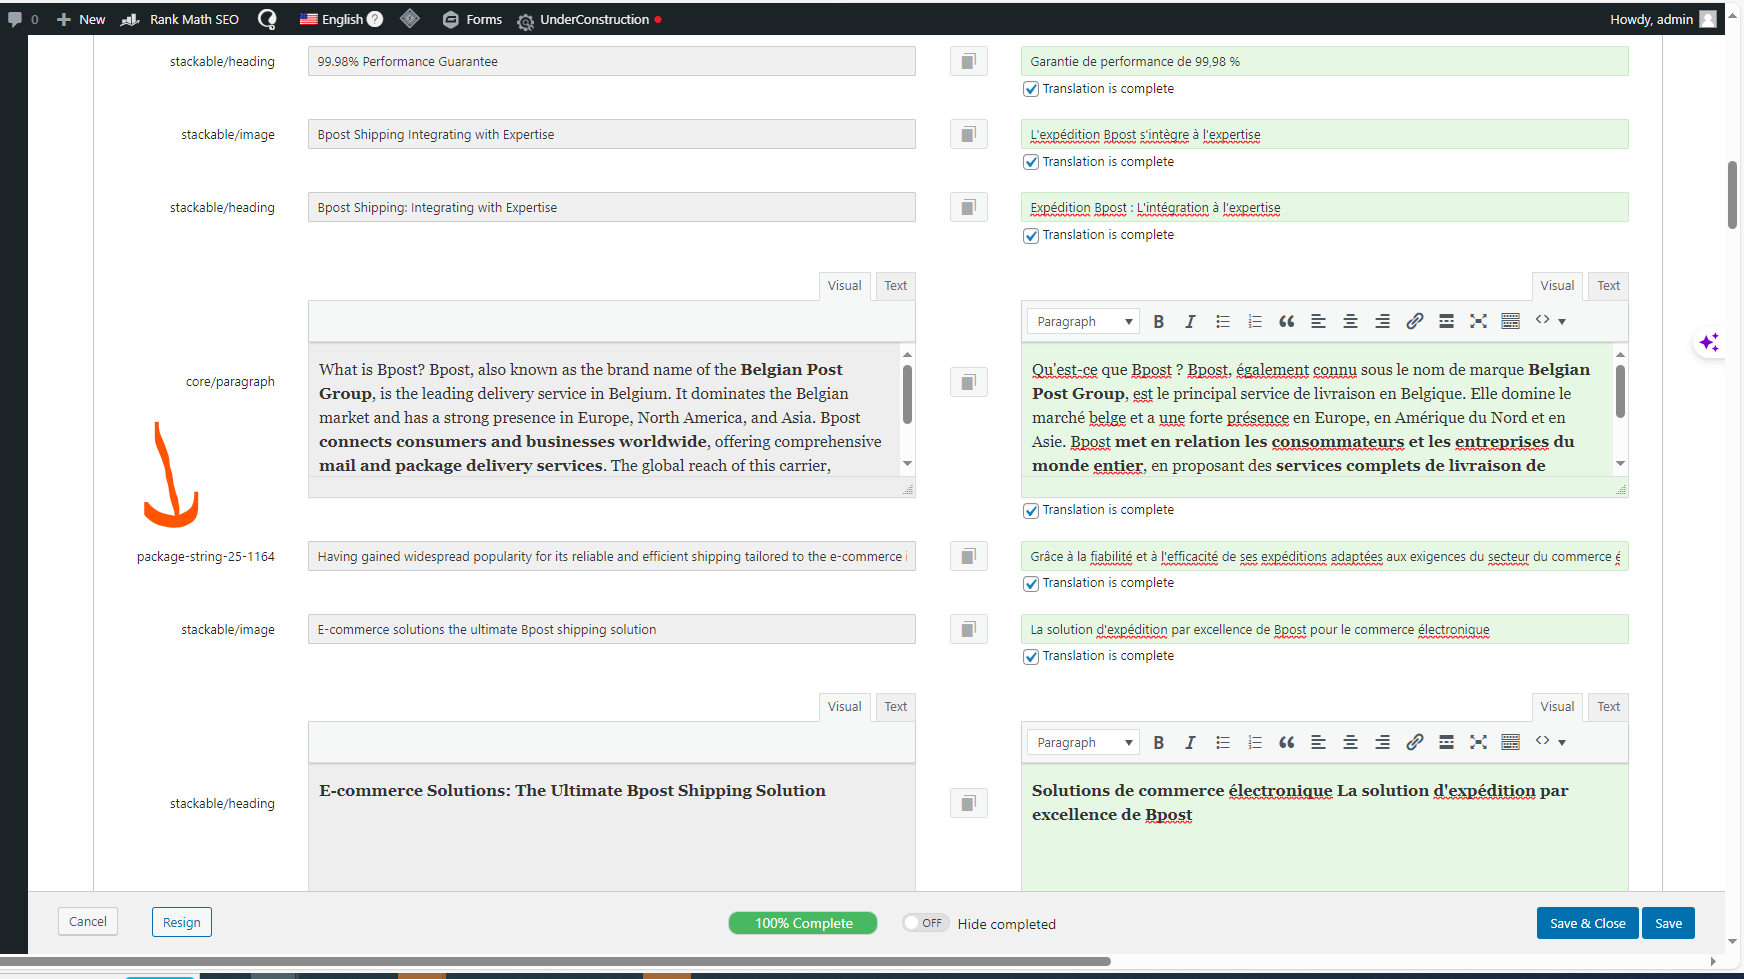
Task: Align center in the 'Qu'est-ce que Bpost' editor
Action: (x=1350, y=321)
